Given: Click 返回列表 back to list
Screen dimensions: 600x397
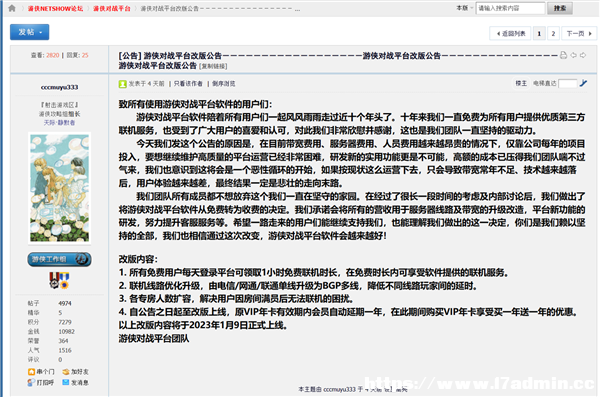Looking at the screenshot, I should [510, 34].
